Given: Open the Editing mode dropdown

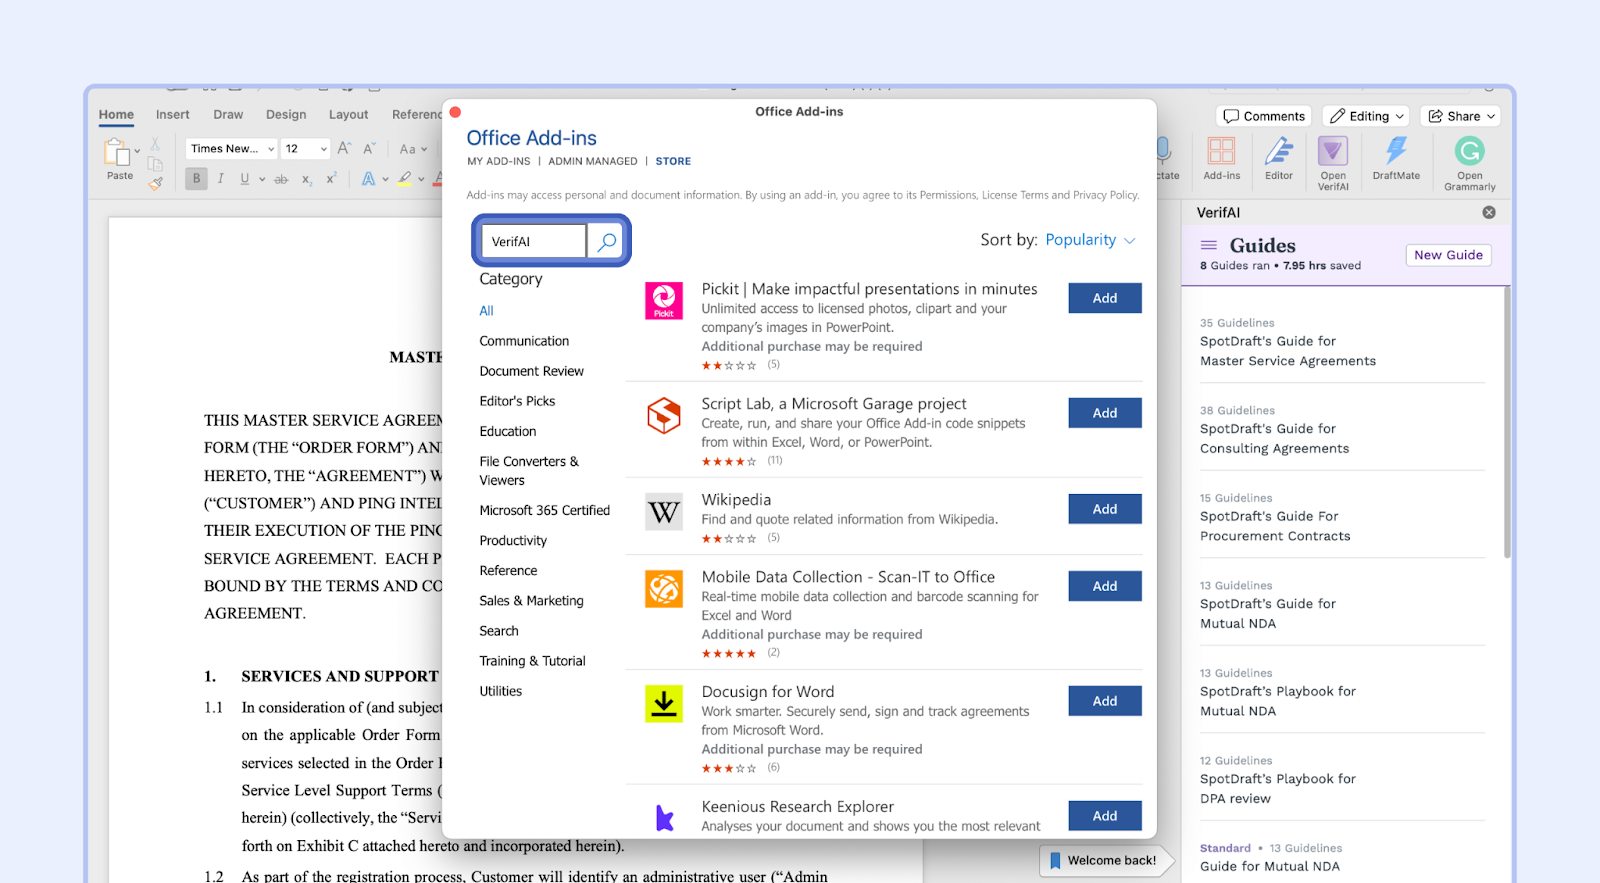Looking at the screenshot, I should pos(1366,116).
